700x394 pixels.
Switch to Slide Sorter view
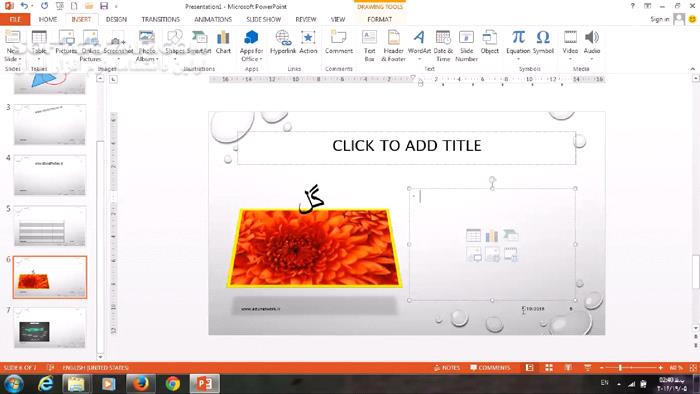(549, 368)
